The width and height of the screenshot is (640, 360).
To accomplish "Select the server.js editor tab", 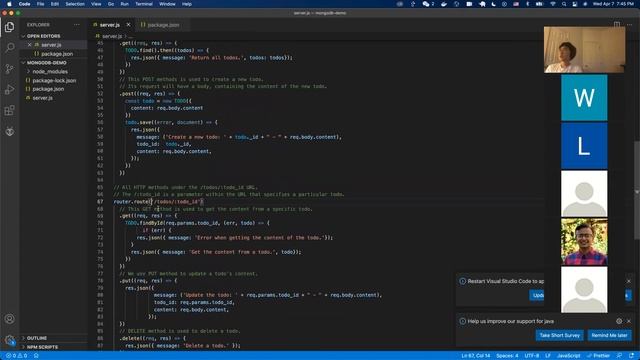I will point(109,25).
